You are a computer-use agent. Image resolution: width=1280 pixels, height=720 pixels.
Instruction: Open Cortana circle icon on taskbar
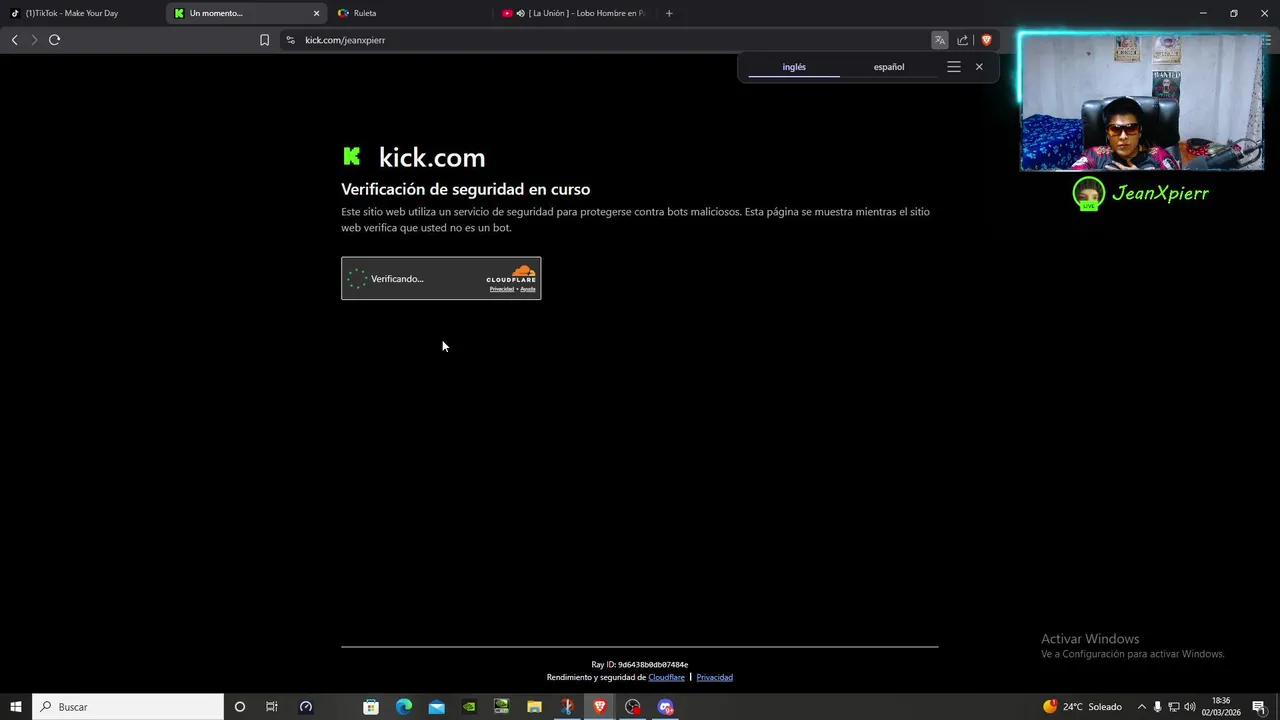(239, 707)
